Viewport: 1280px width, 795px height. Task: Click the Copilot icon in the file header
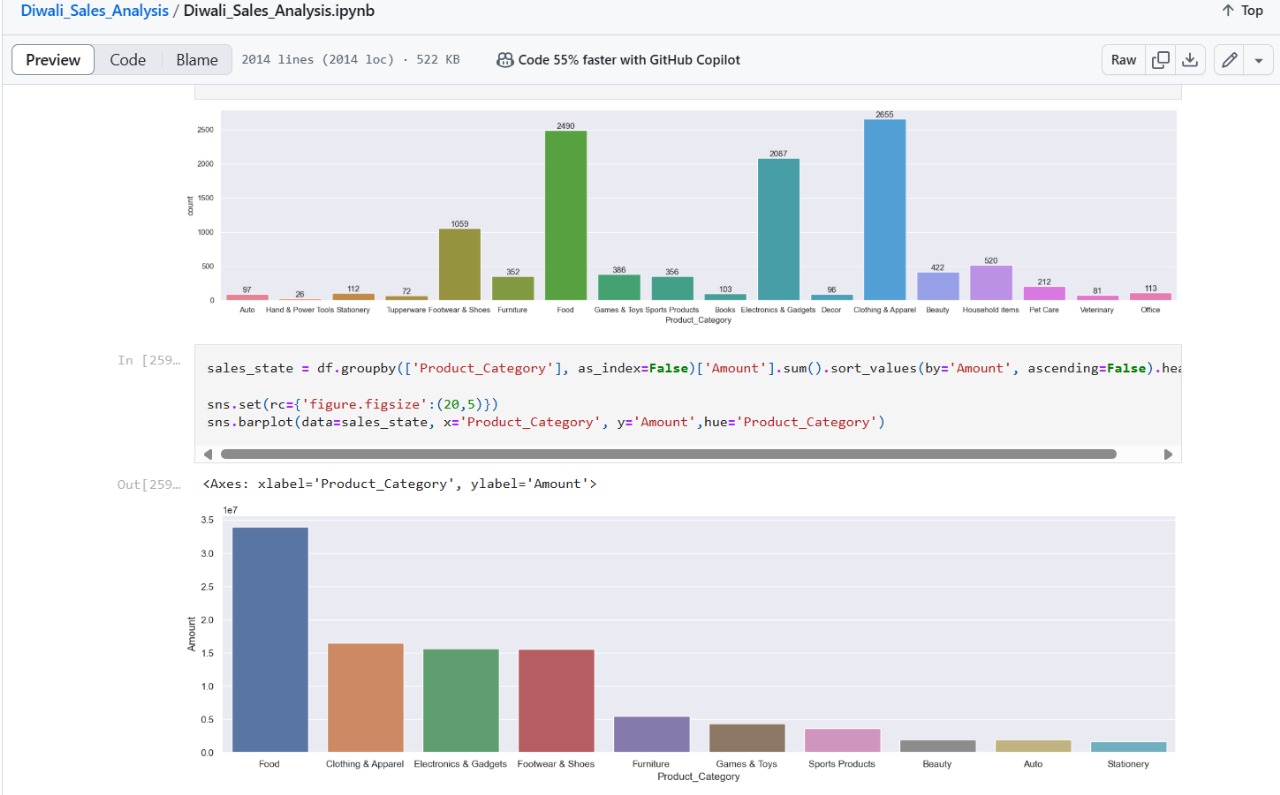click(x=505, y=60)
